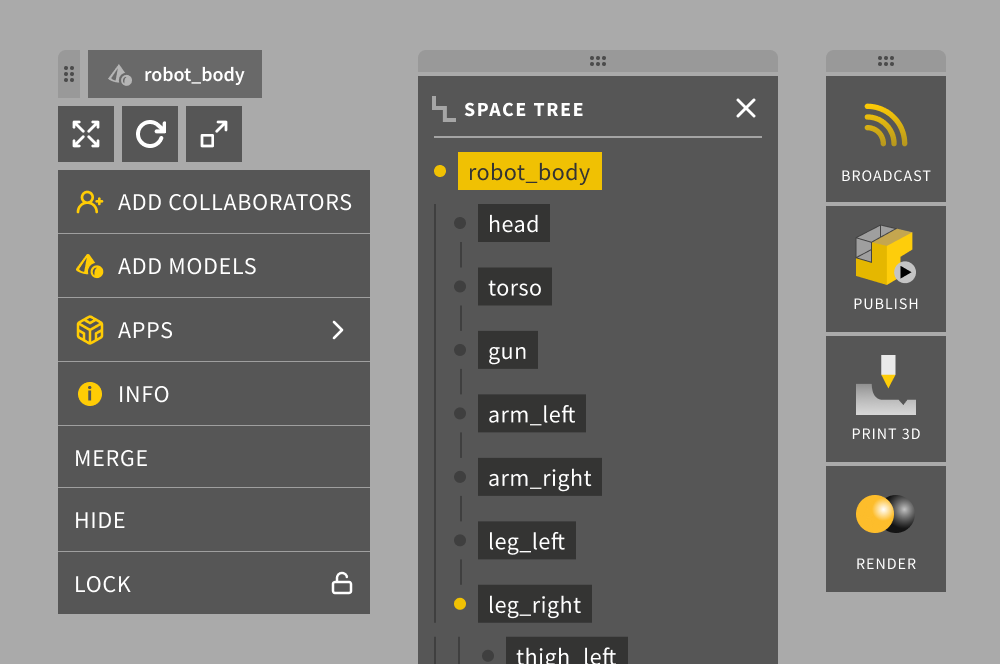
Task: Open the robot_body header tab
Action: pyautogui.click(x=175, y=74)
